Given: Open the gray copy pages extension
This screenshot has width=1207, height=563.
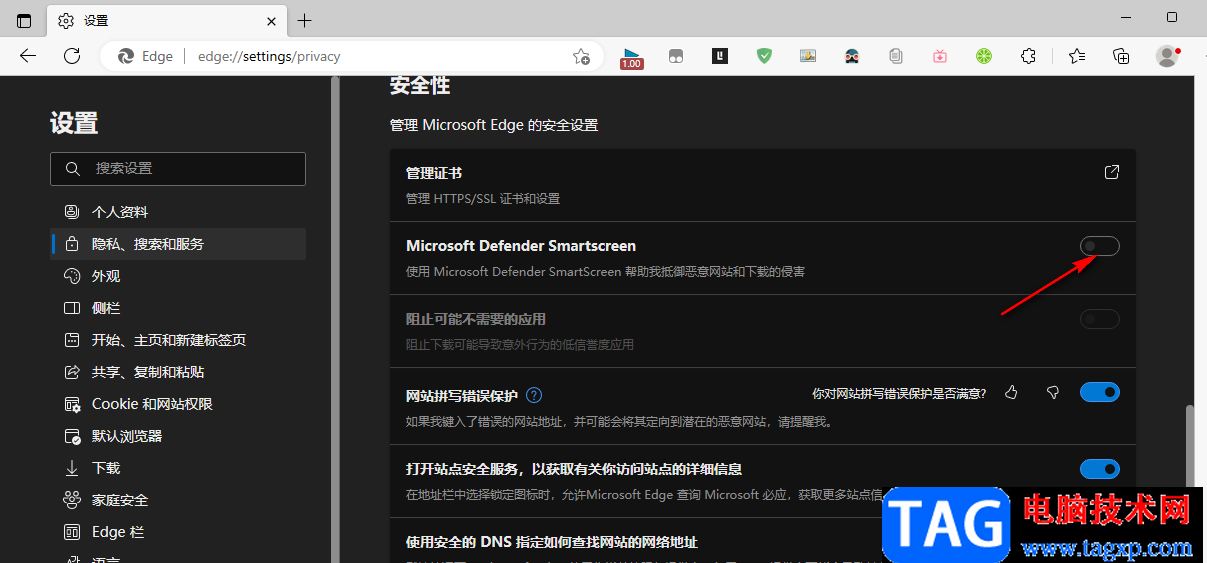Looking at the screenshot, I should pyautogui.click(x=896, y=56).
